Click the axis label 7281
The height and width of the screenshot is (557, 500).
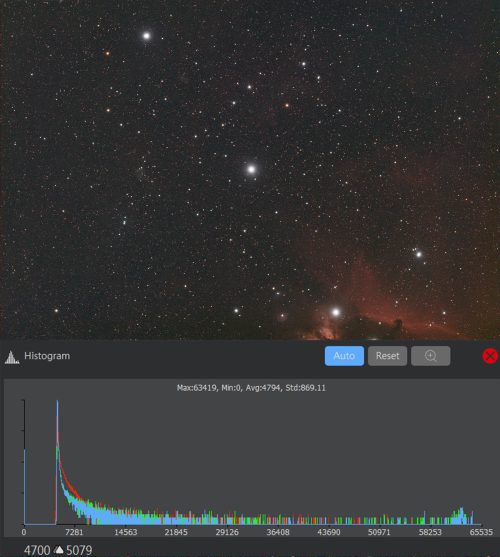point(74,532)
